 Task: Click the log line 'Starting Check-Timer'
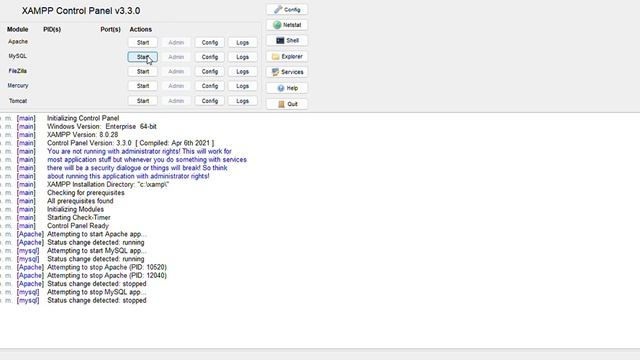[x=79, y=218]
